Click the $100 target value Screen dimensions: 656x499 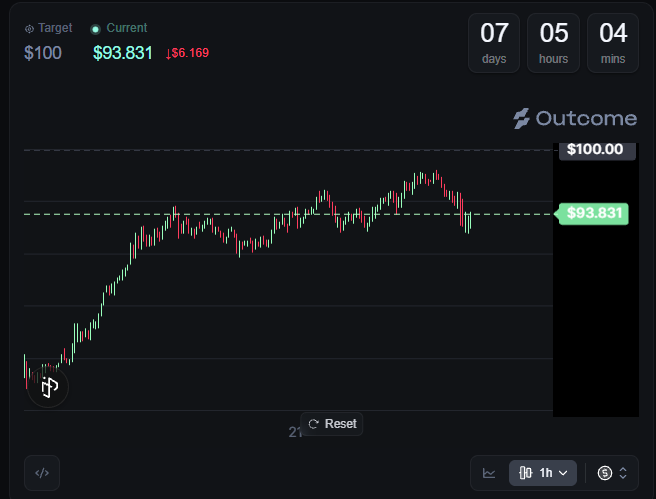click(x=43, y=53)
